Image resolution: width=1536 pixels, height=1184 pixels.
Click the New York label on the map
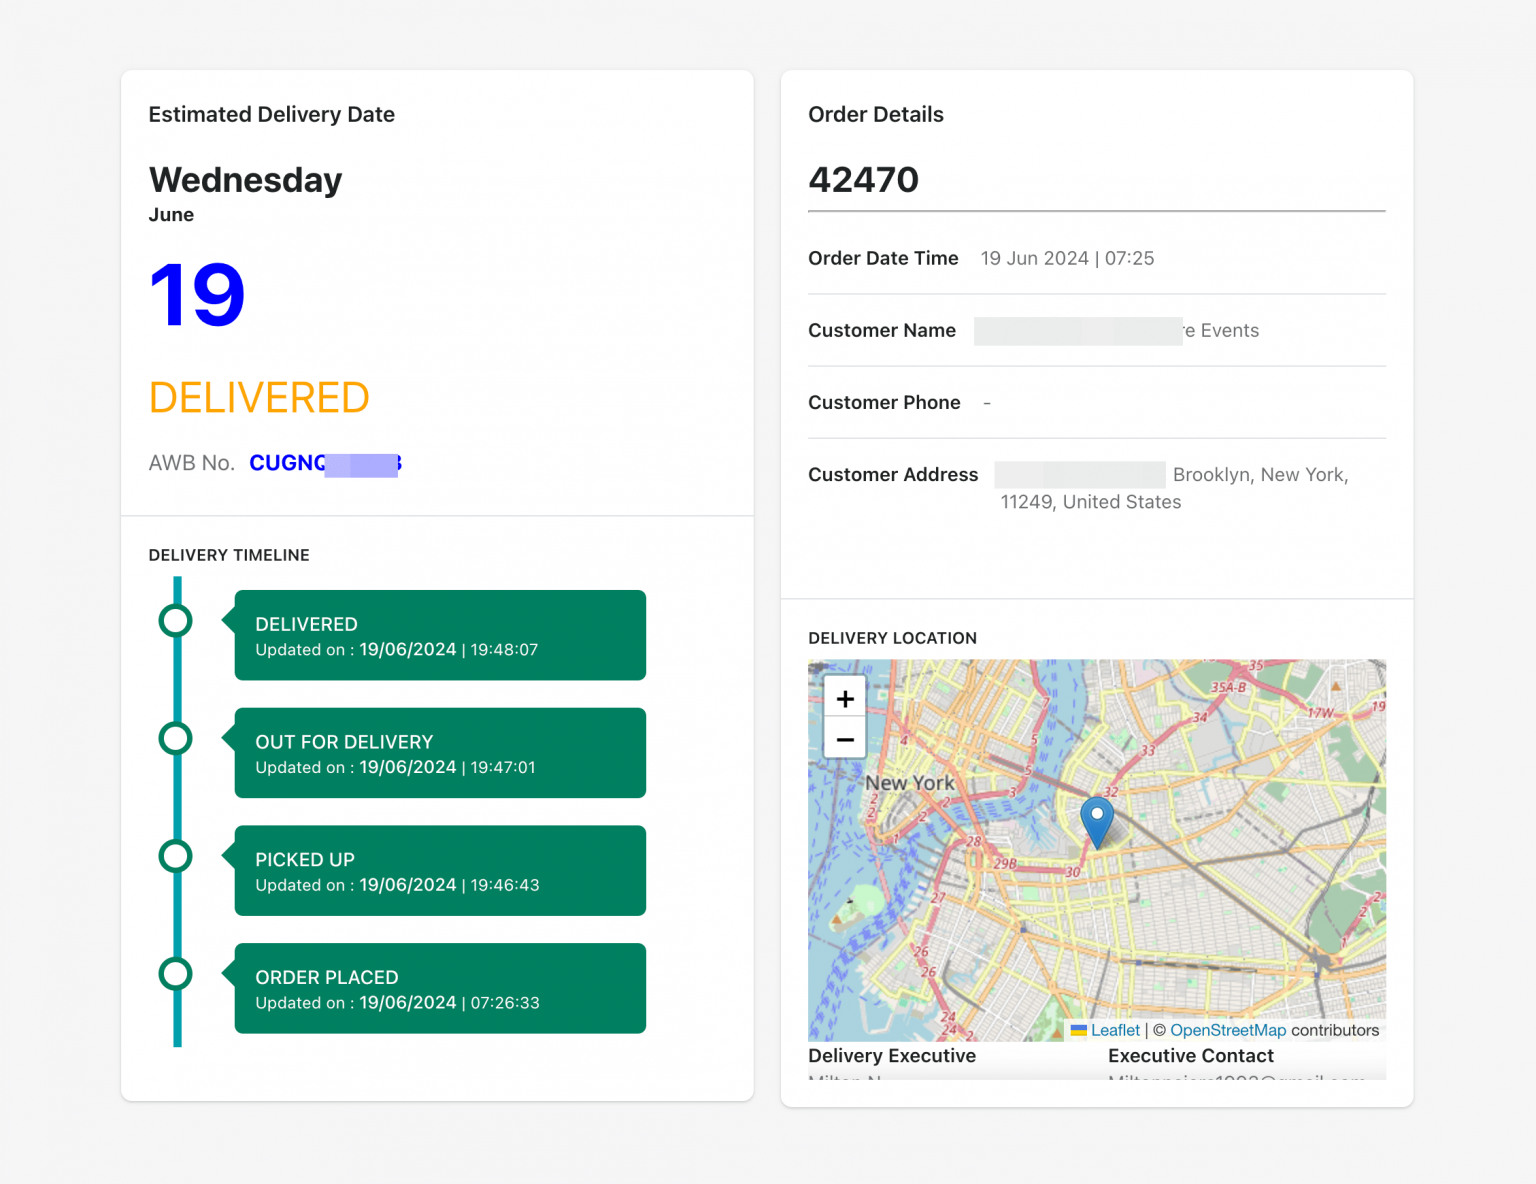pyautogui.click(x=910, y=783)
